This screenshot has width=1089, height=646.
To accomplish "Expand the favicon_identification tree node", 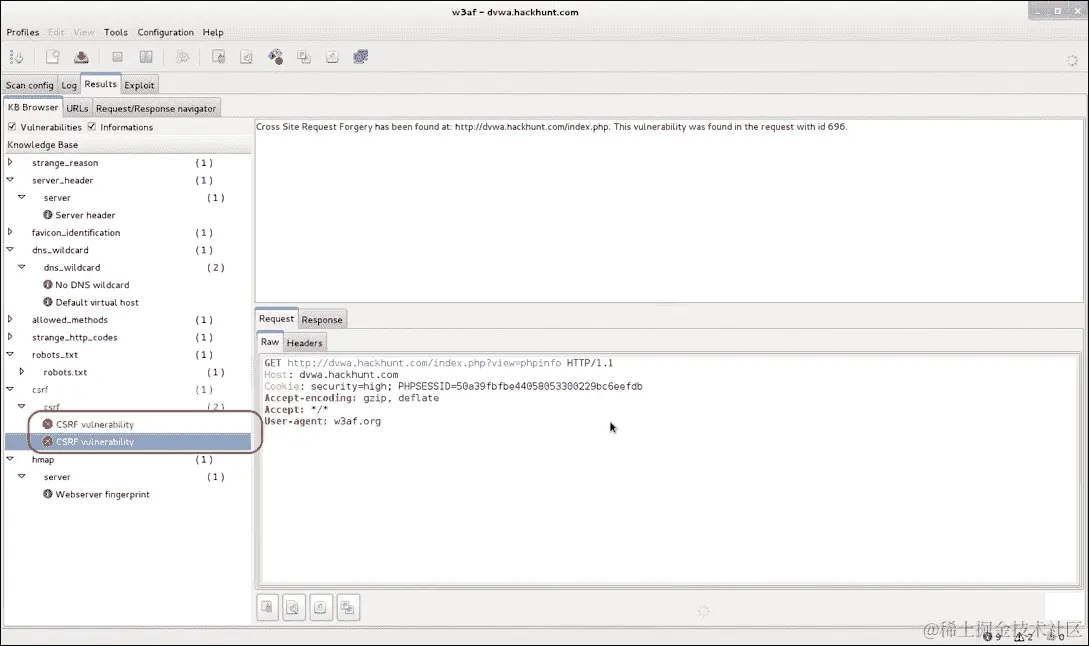I will pos(10,232).
